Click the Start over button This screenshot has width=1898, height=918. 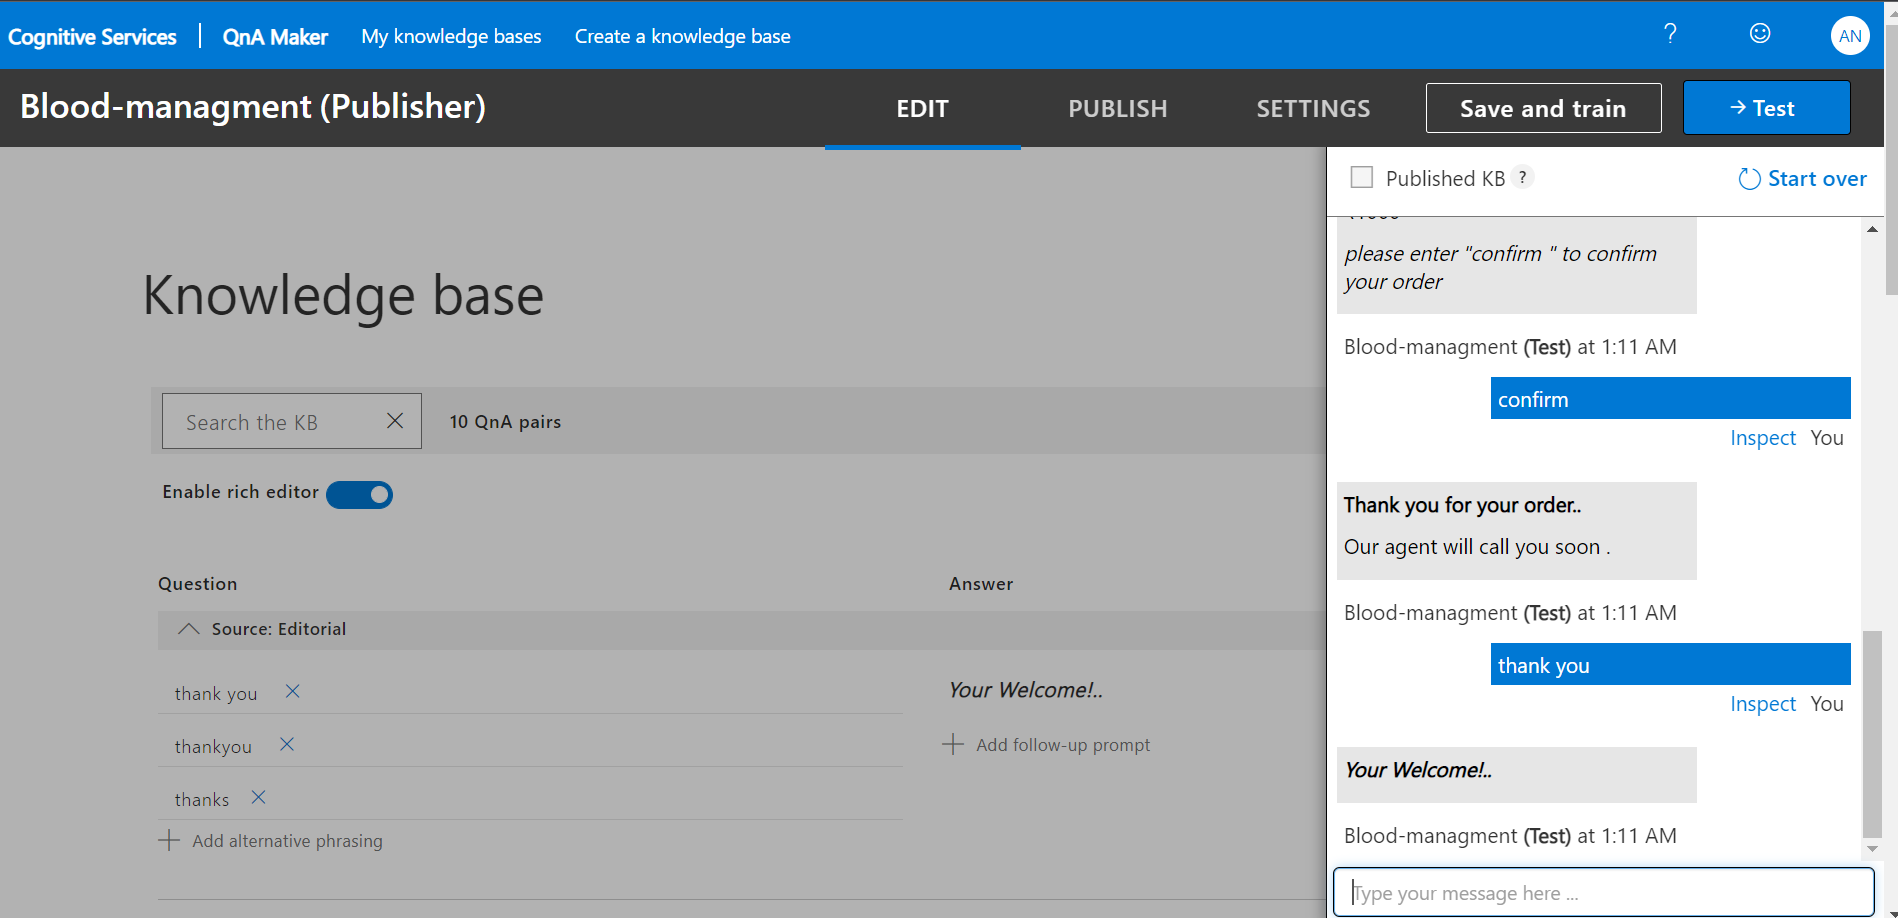pyautogui.click(x=1802, y=179)
